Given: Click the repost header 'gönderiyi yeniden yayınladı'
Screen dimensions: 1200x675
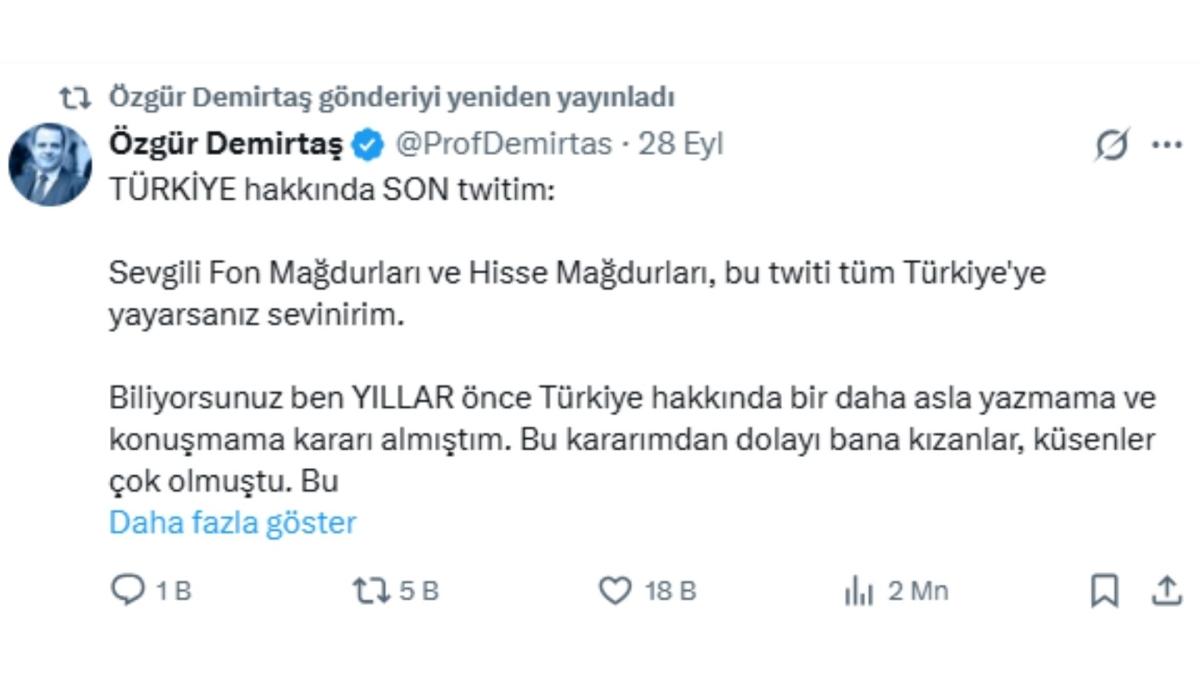Looking at the screenshot, I should (x=495, y=98).
